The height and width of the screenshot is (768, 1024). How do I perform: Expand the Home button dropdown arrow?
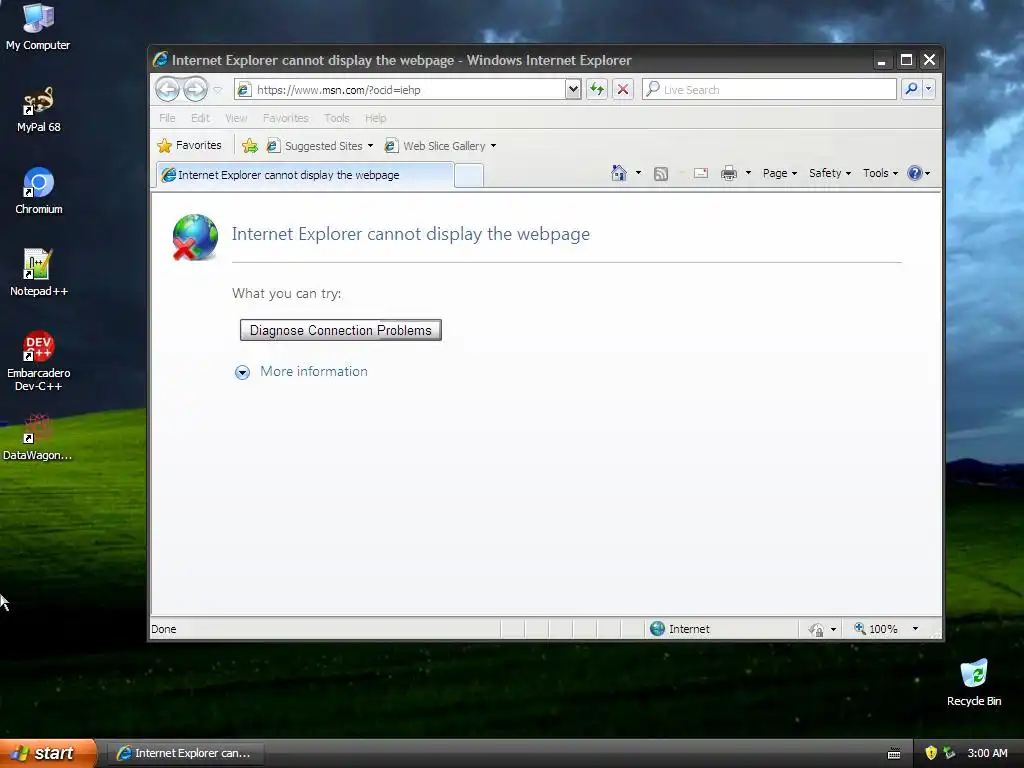coord(638,173)
